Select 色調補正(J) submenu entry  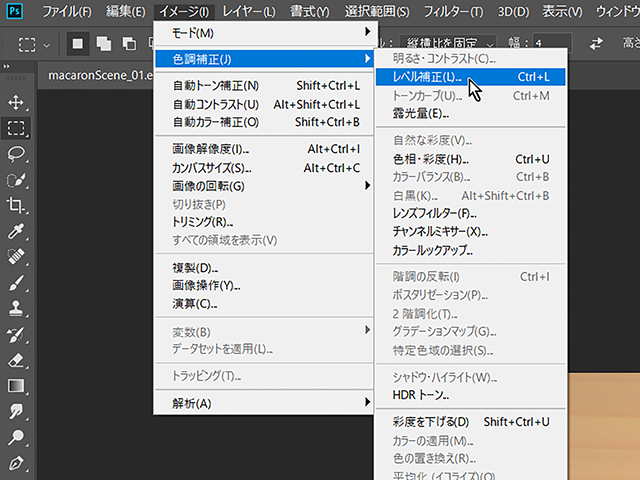264,59
